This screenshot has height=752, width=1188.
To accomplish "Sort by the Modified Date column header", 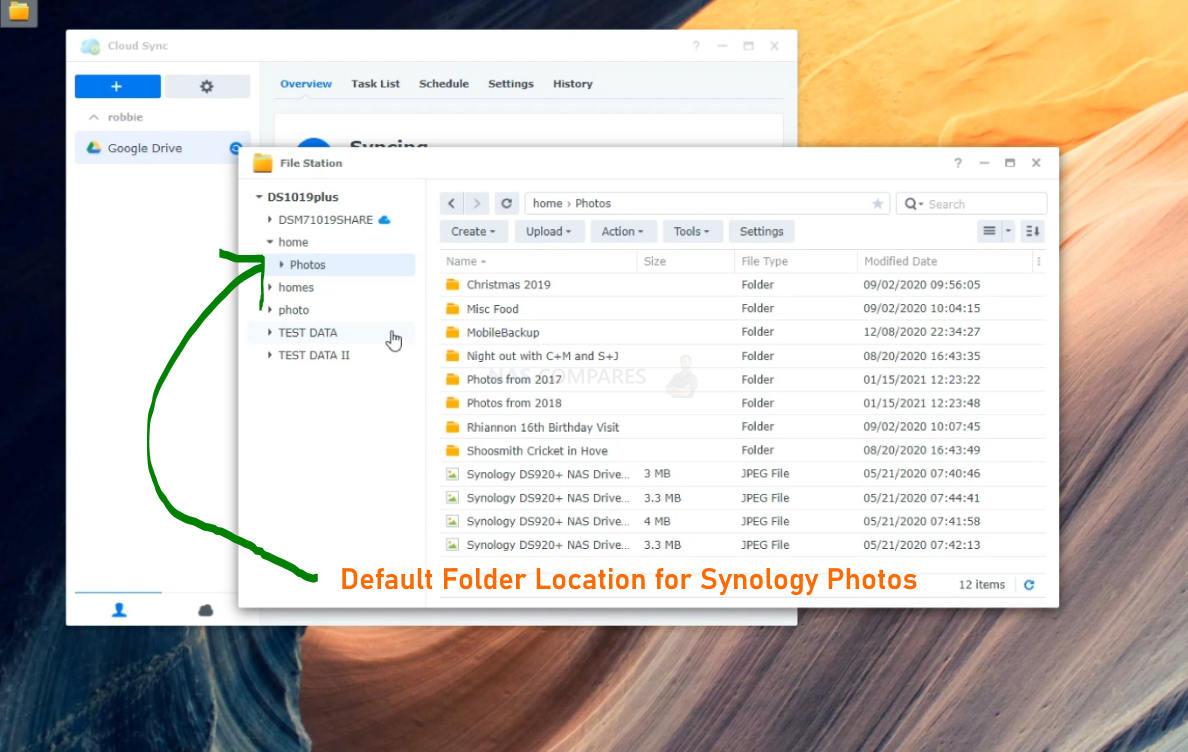I will 945,261.
